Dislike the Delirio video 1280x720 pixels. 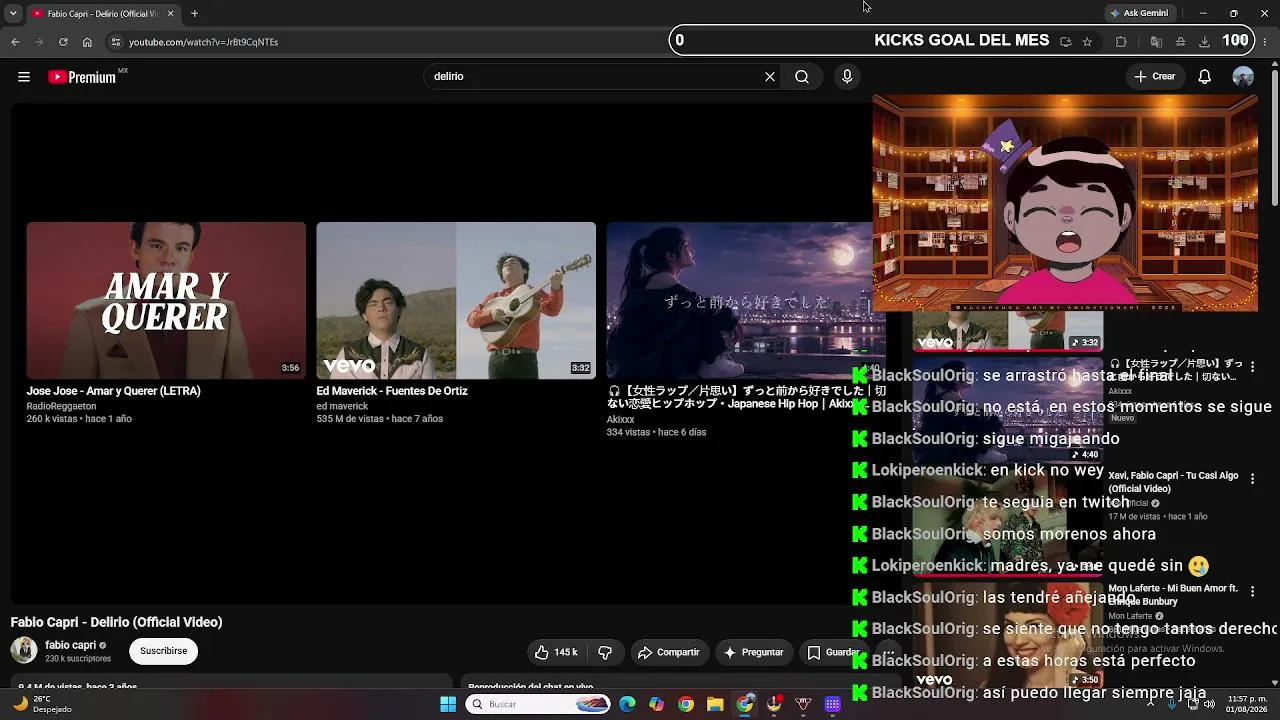click(x=605, y=652)
